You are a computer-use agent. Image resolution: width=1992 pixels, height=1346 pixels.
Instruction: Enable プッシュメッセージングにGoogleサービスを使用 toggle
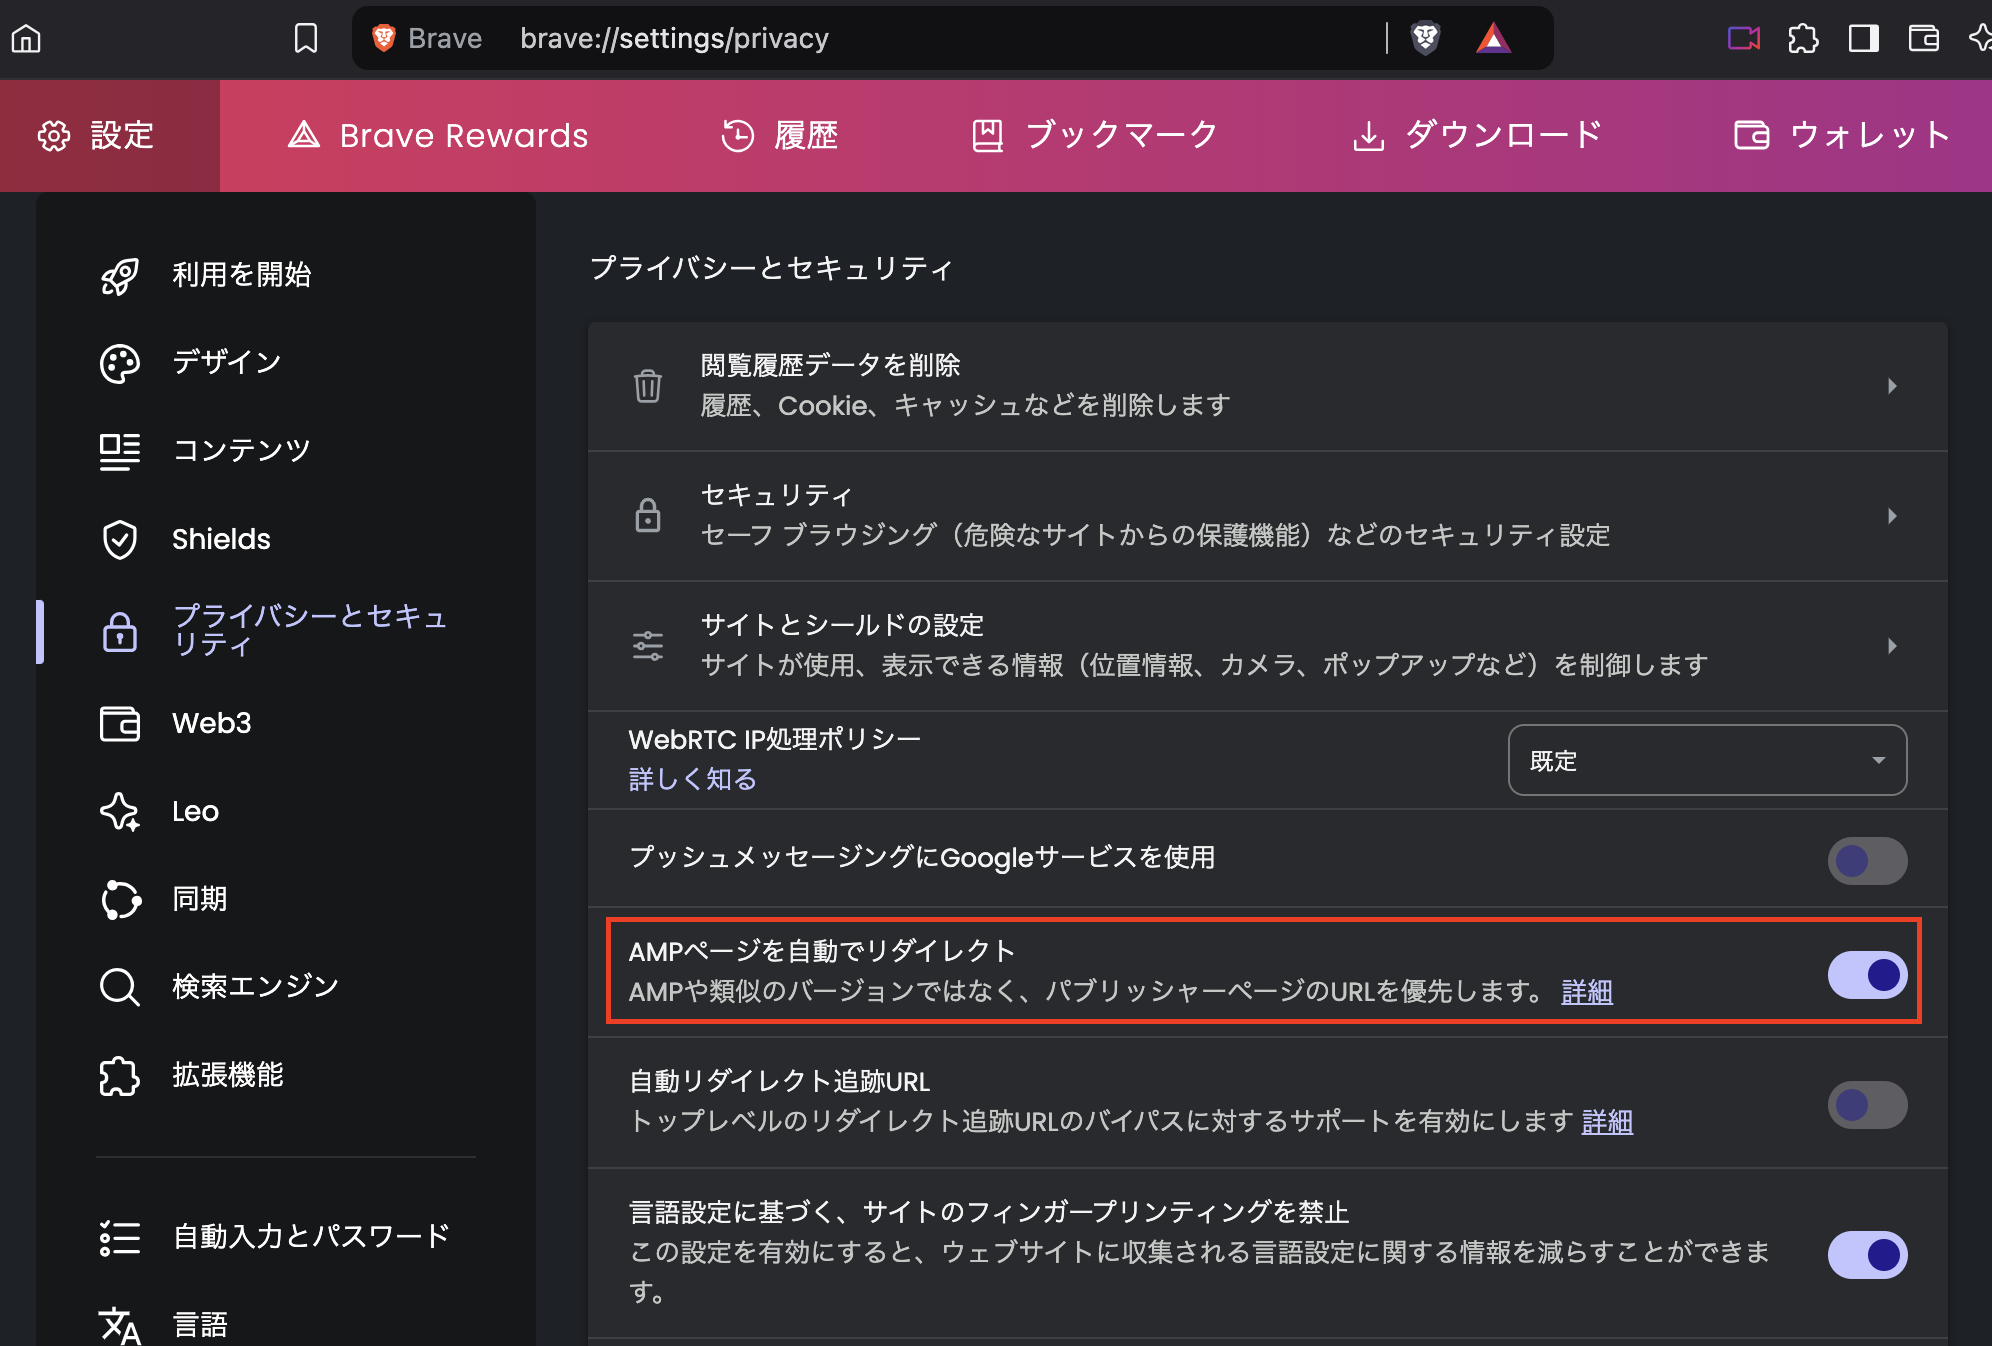pos(1867,861)
